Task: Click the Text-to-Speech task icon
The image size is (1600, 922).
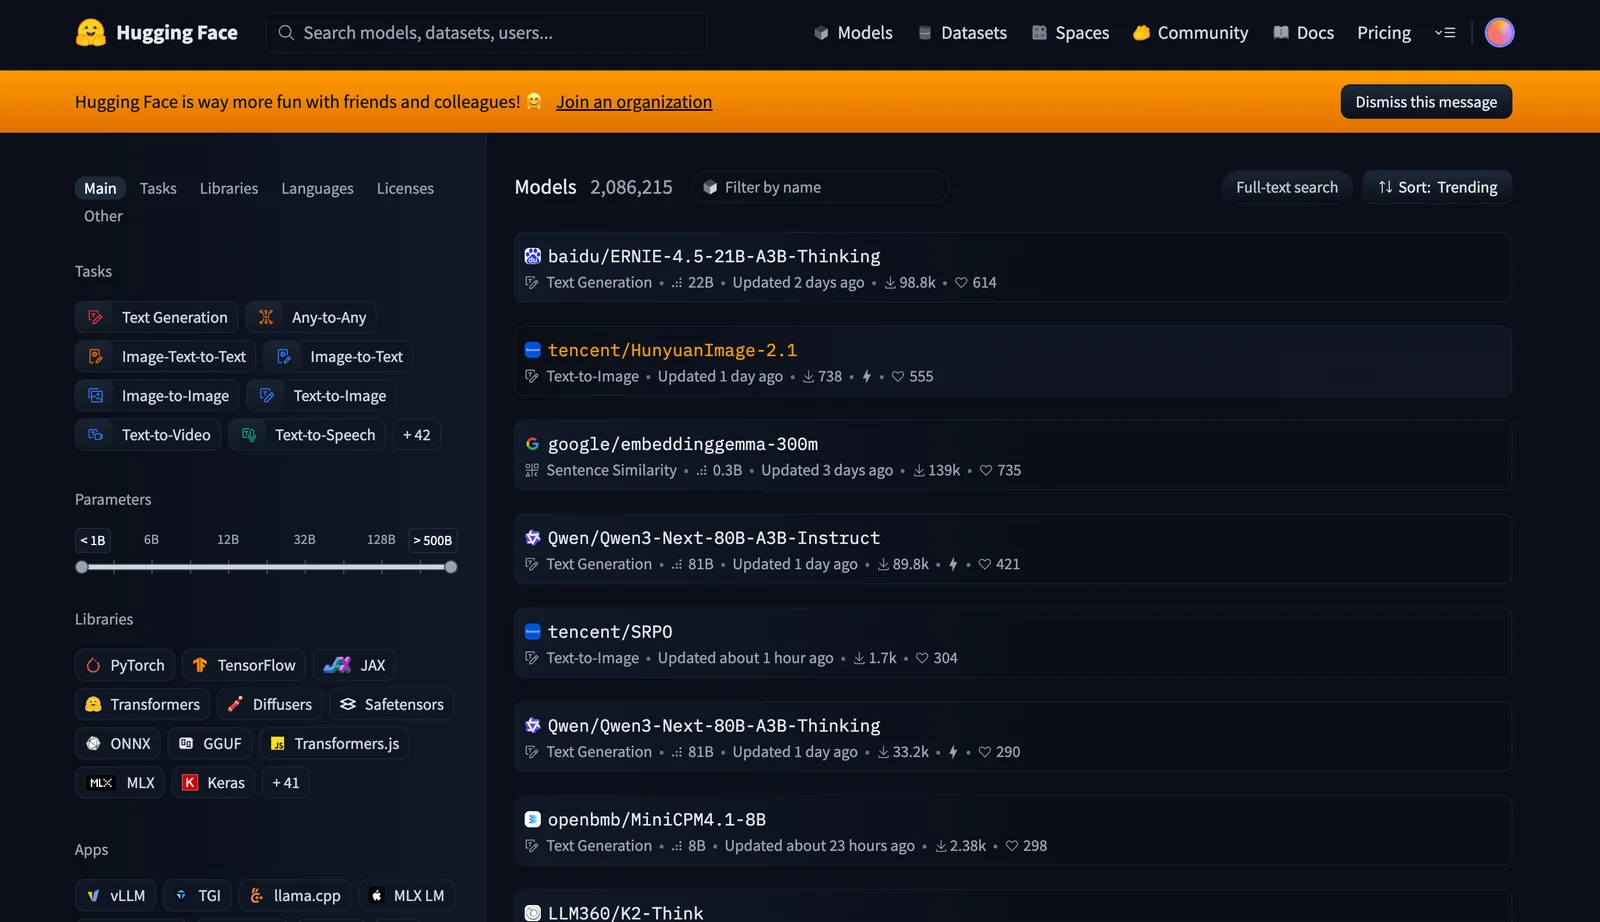Action: tap(249, 435)
